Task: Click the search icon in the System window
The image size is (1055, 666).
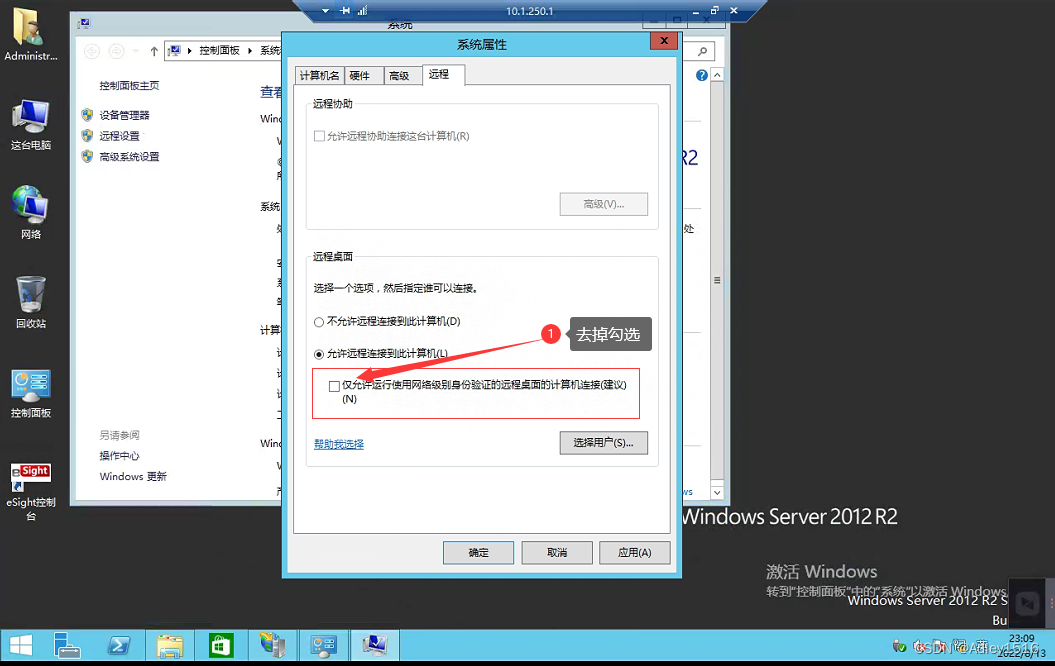Action: [x=702, y=51]
